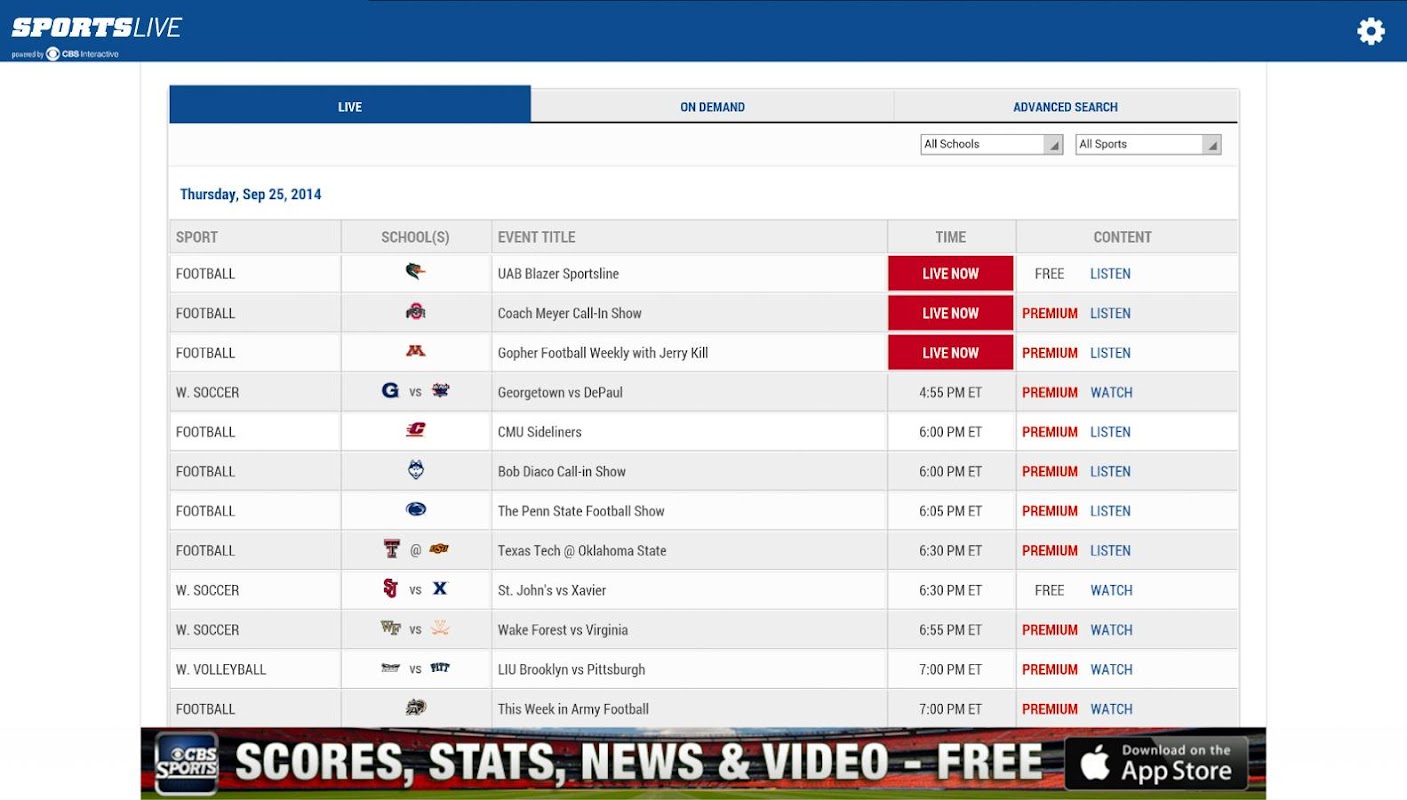
Task: Watch Georgetown vs DePaul
Action: tap(1111, 392)
